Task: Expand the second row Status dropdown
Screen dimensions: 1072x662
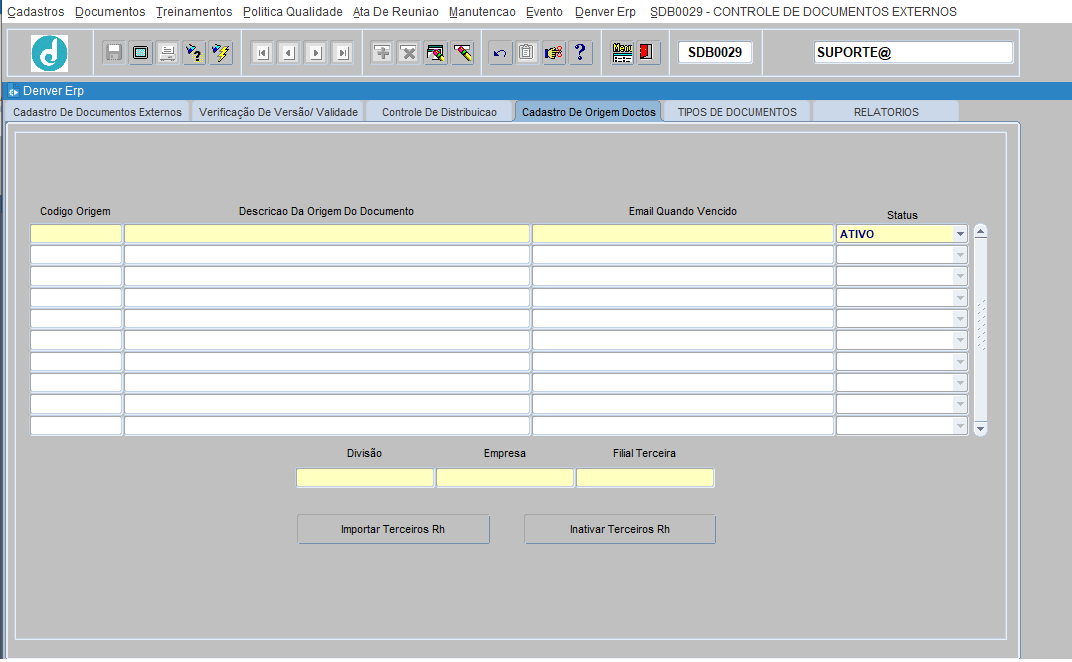Action: pyautogui.click(x=960, y=255)
